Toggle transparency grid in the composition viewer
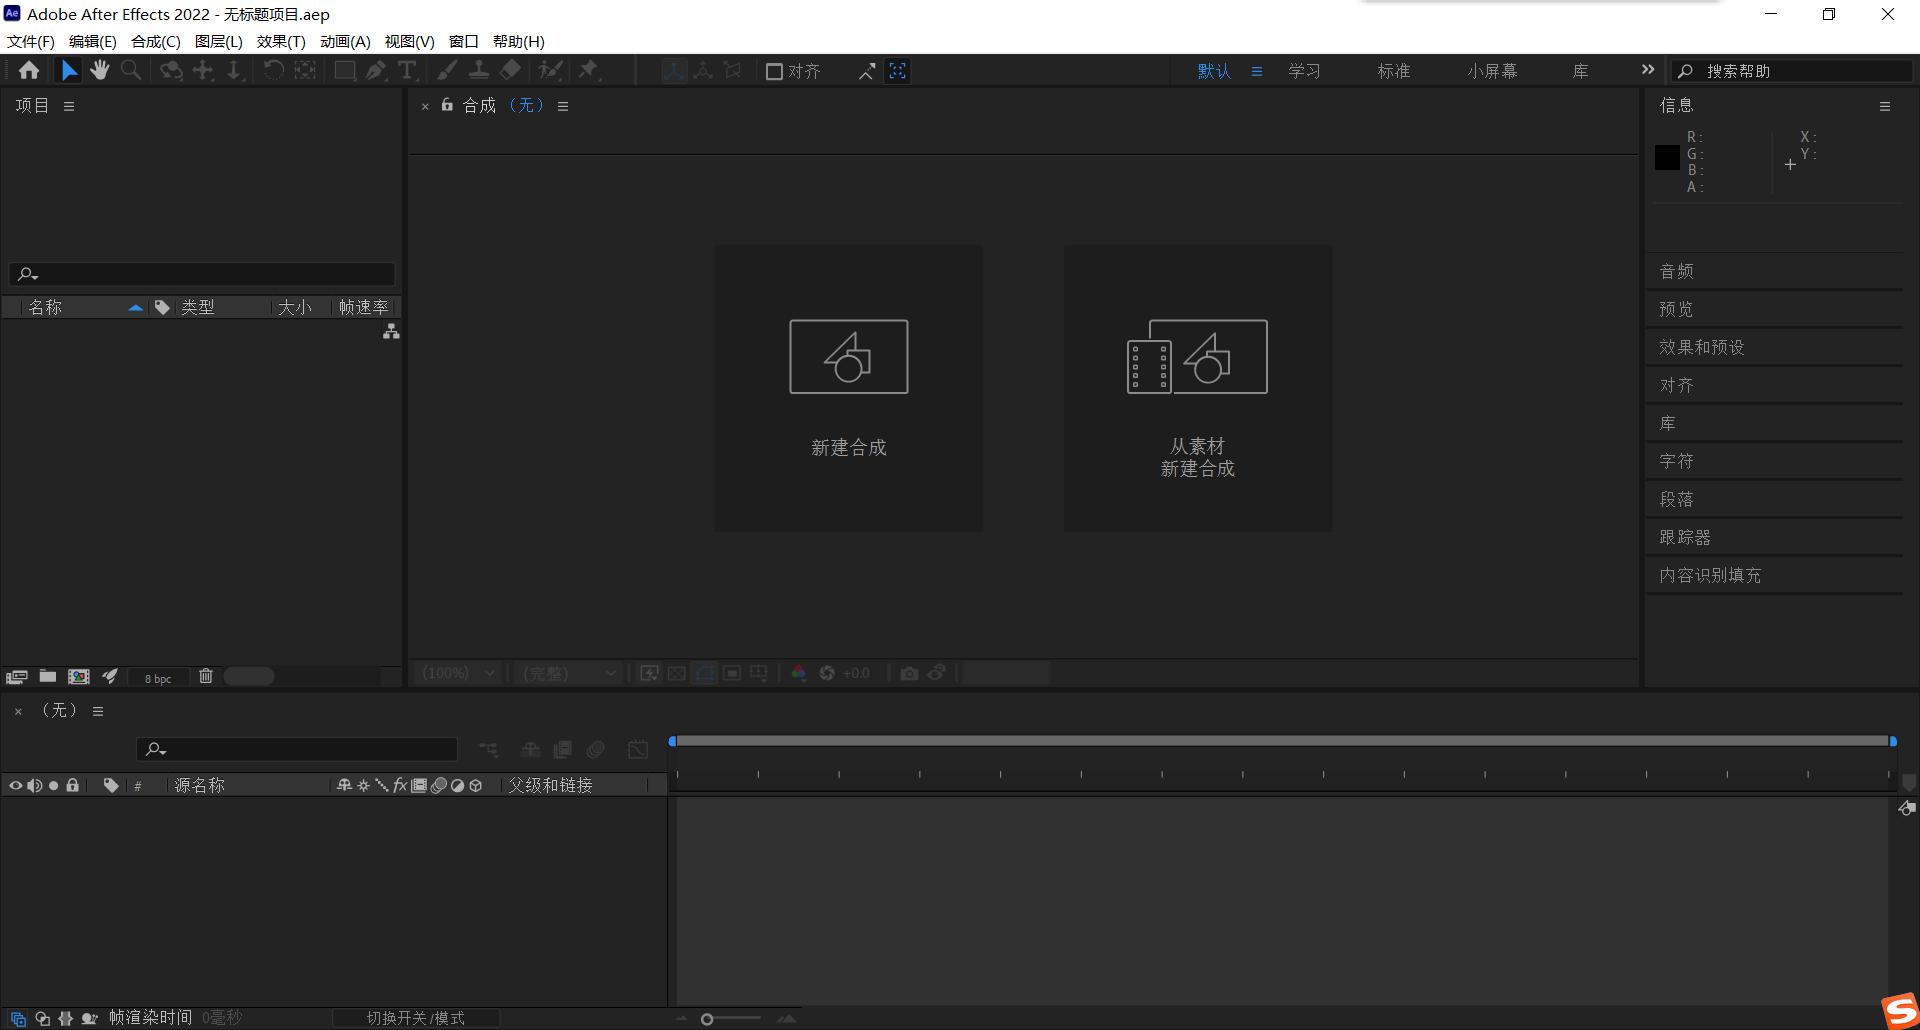 677,673
